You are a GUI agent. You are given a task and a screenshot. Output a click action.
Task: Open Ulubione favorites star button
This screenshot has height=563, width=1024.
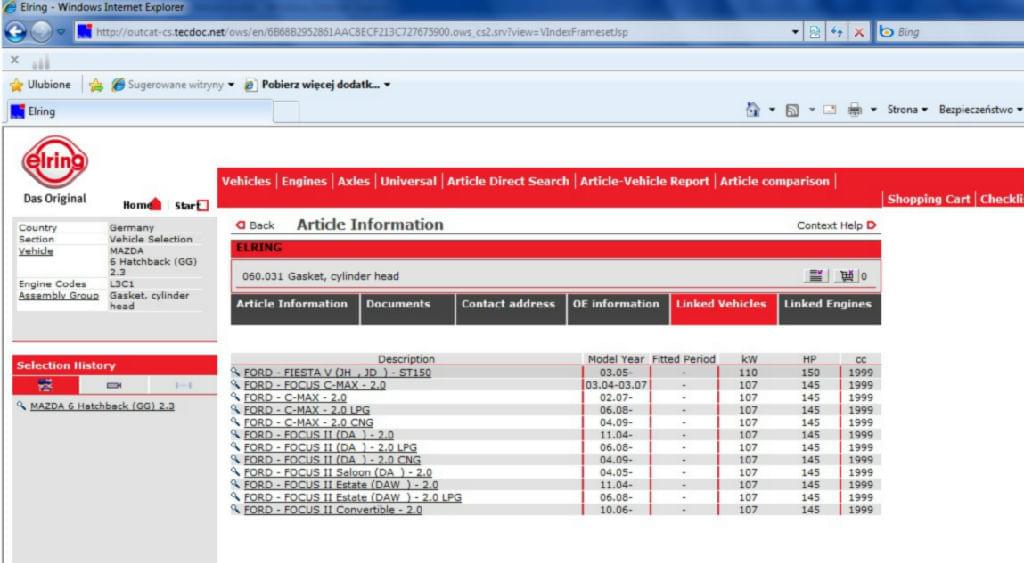pyautogui.click(x=40, y=85)
